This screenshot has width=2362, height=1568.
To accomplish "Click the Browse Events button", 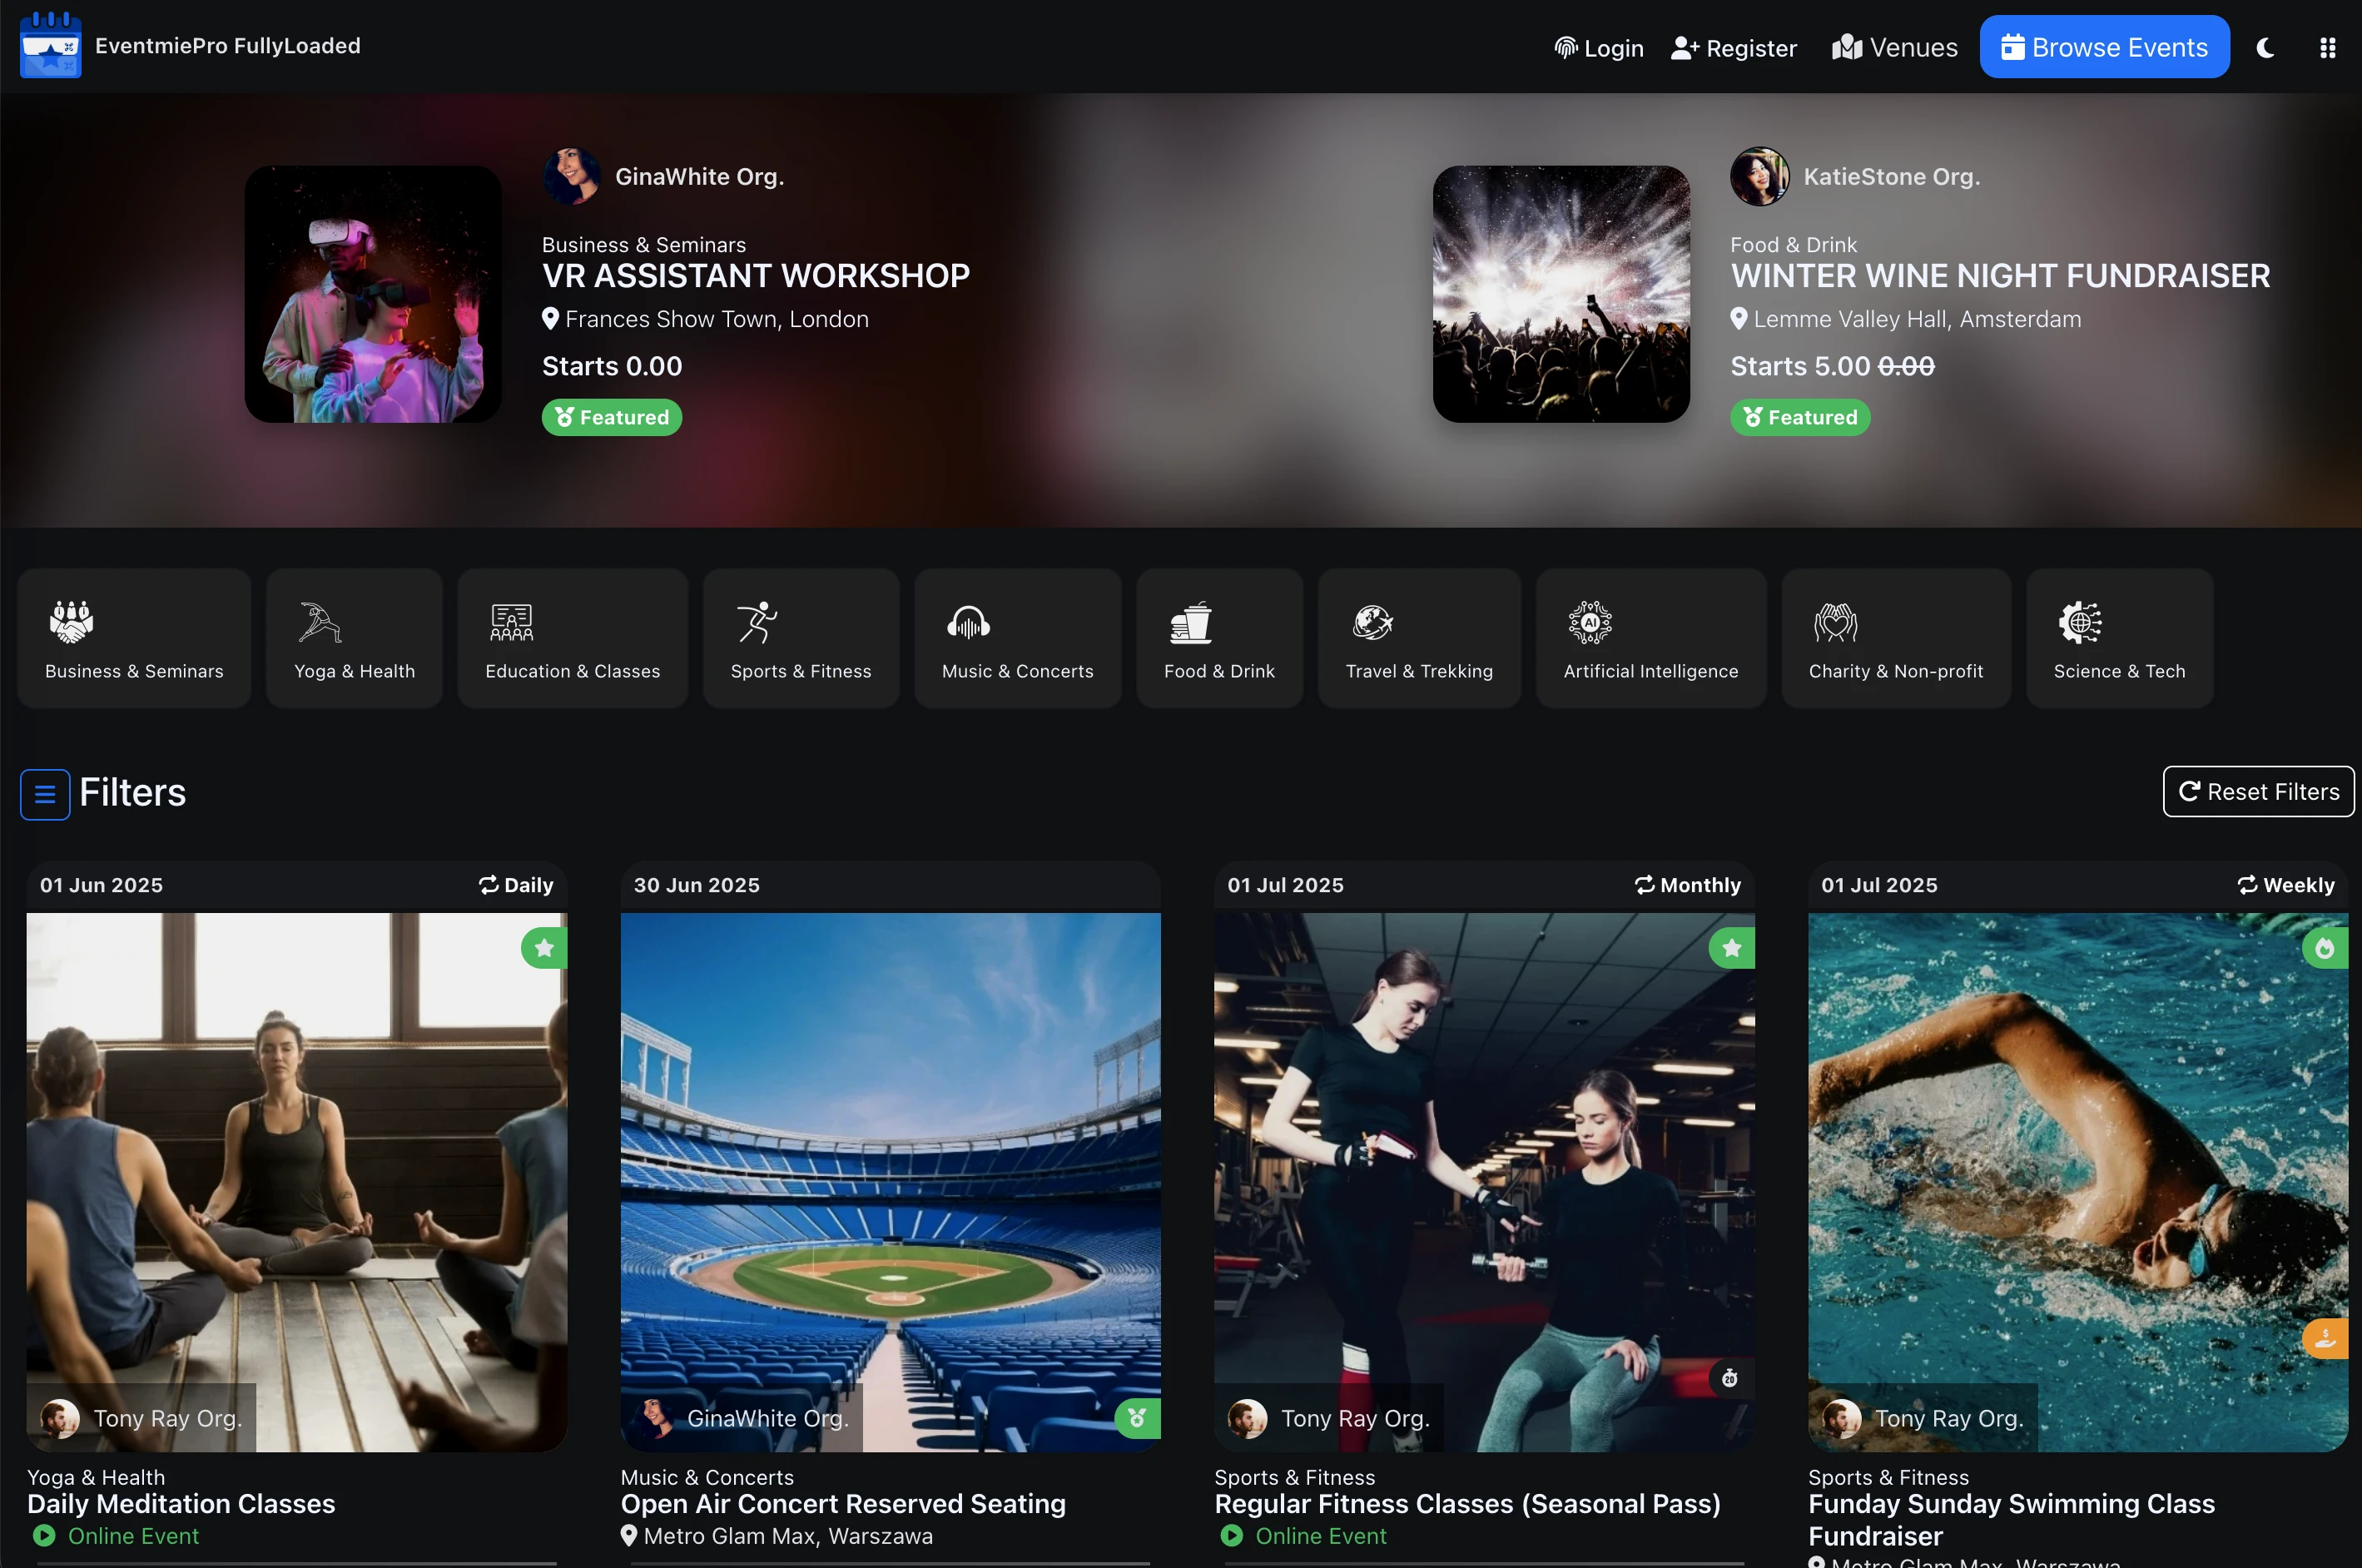I will pyautogui.click(x=2104, y=47).
